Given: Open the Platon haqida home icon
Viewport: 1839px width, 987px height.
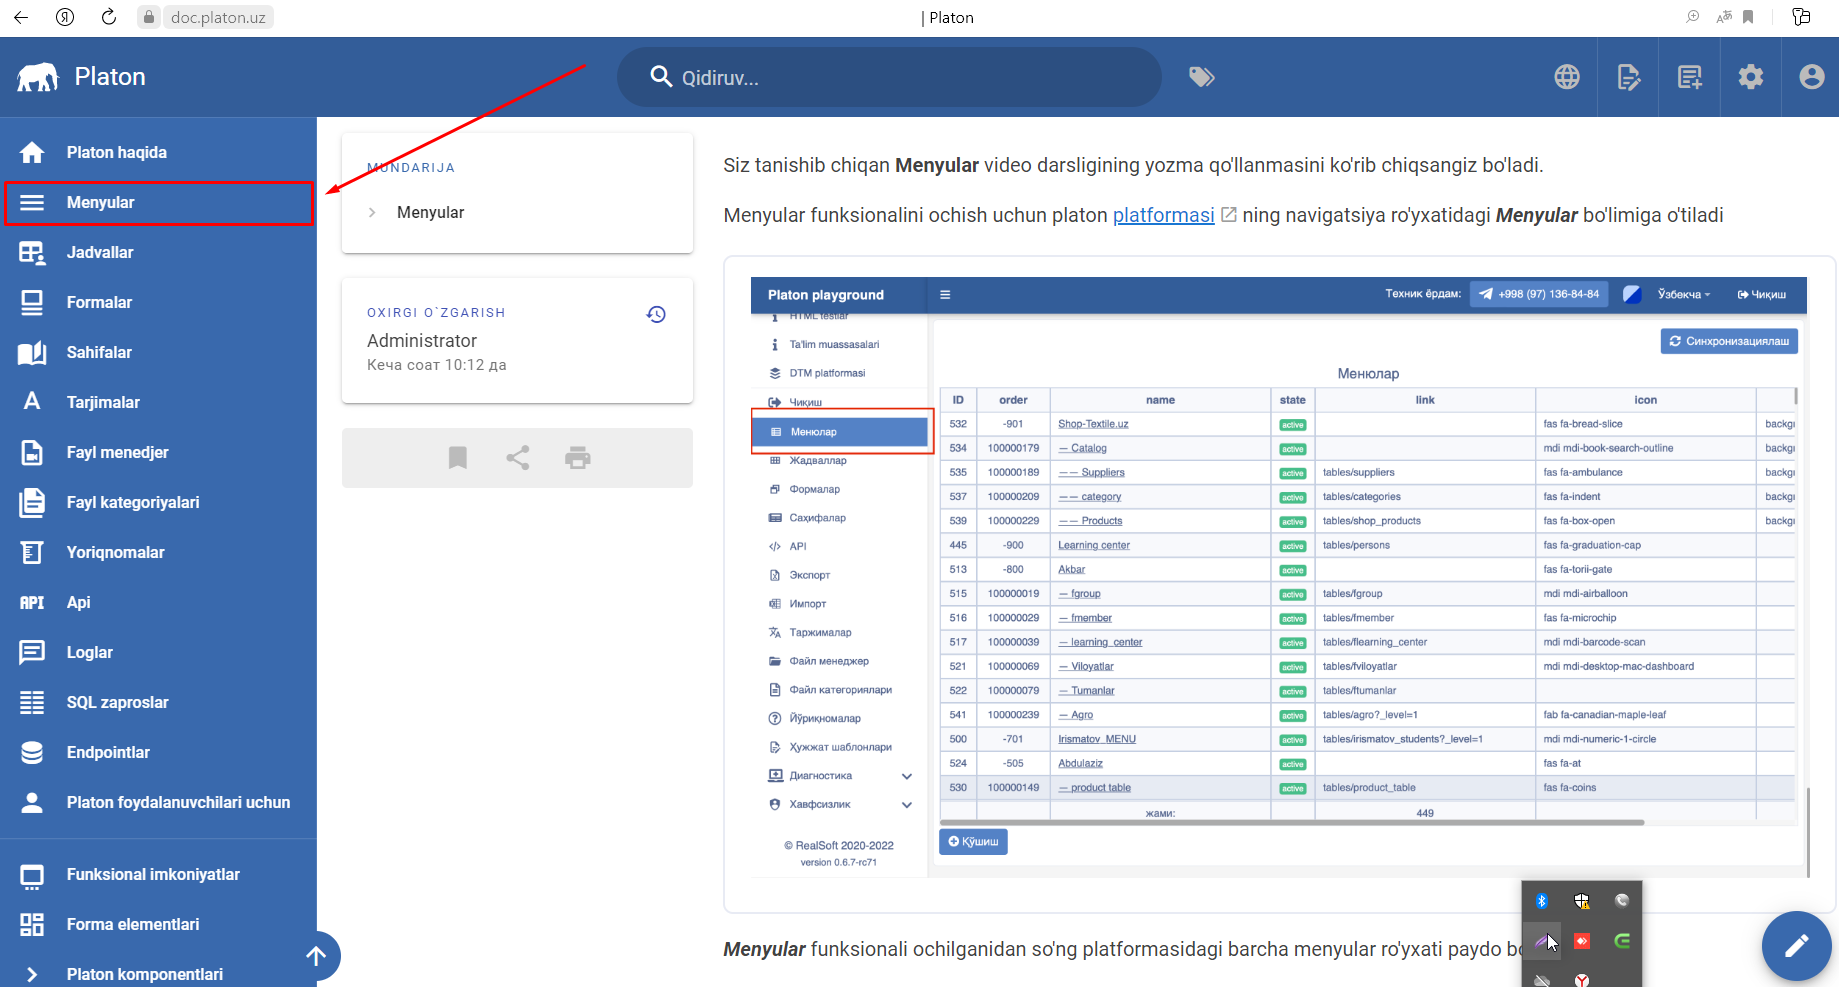Looking at the screenshot, I should pos(32,152).
